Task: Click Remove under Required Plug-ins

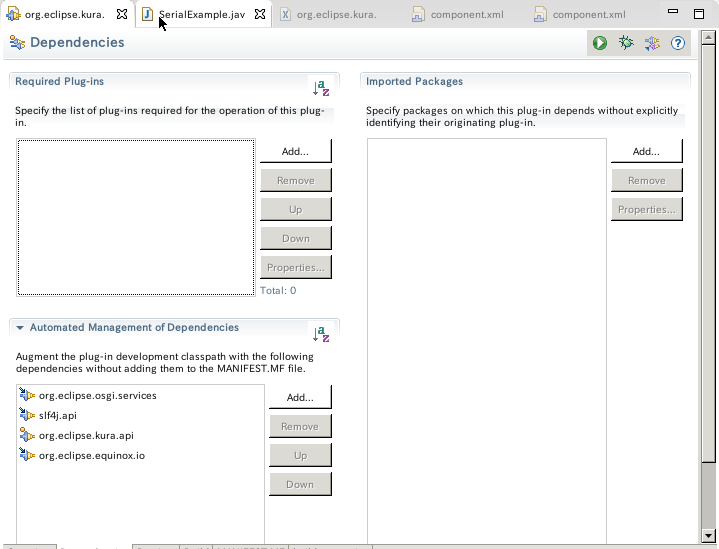Action: (295, 180)
